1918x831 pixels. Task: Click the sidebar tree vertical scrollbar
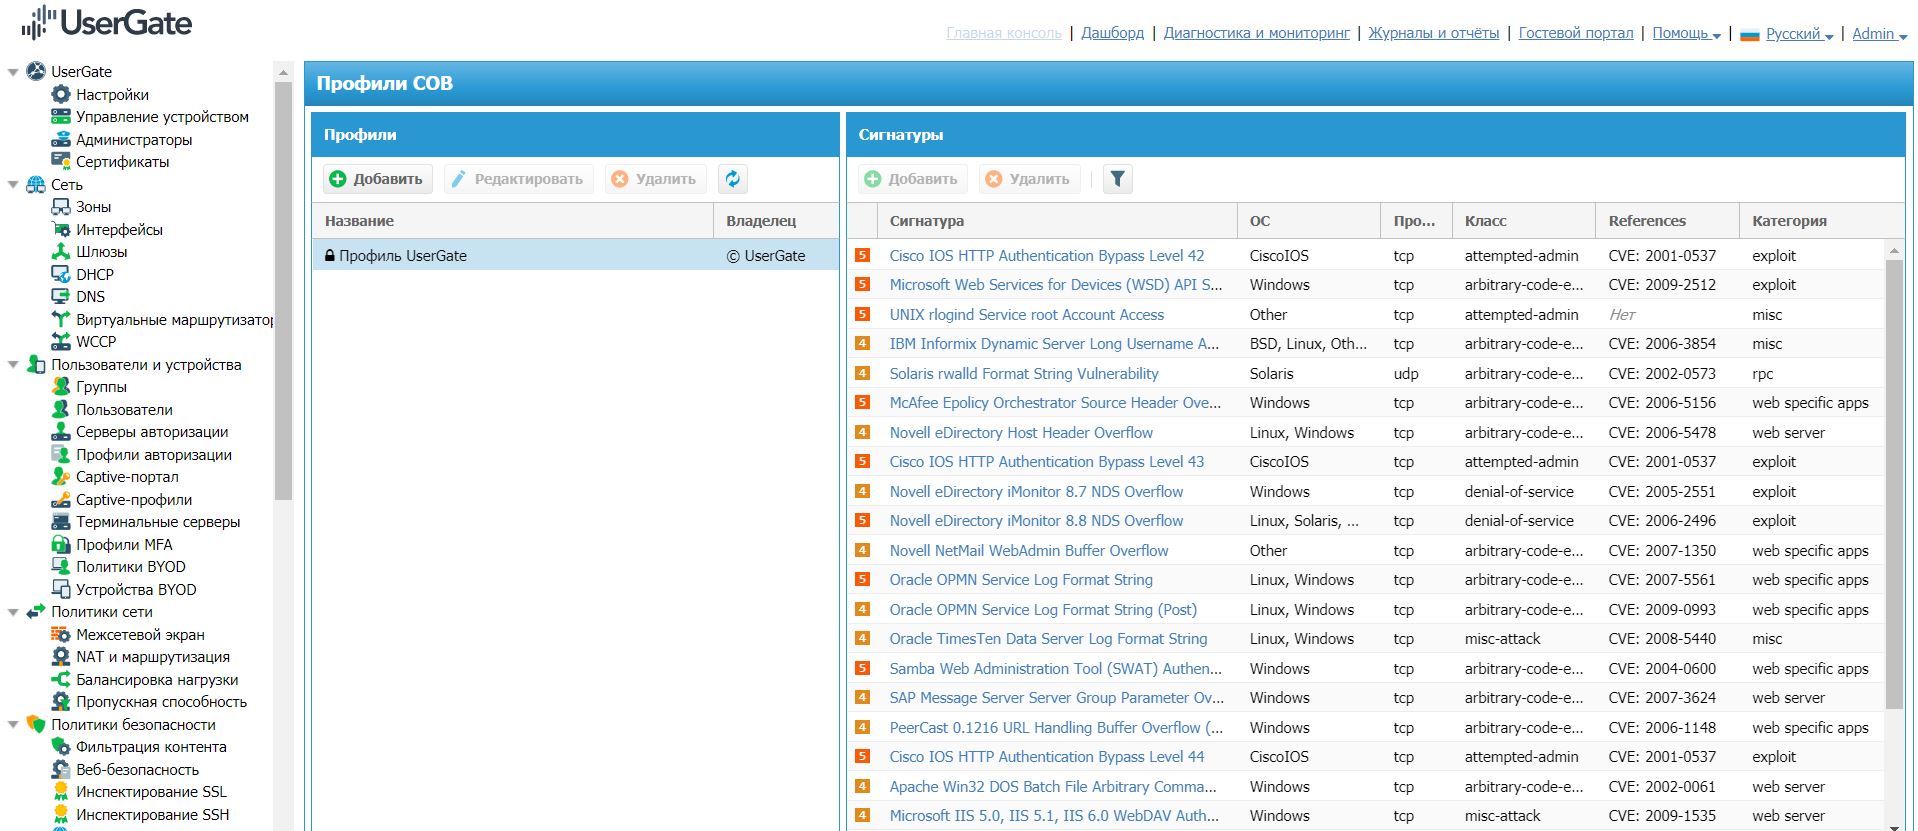tap(283, 290)
